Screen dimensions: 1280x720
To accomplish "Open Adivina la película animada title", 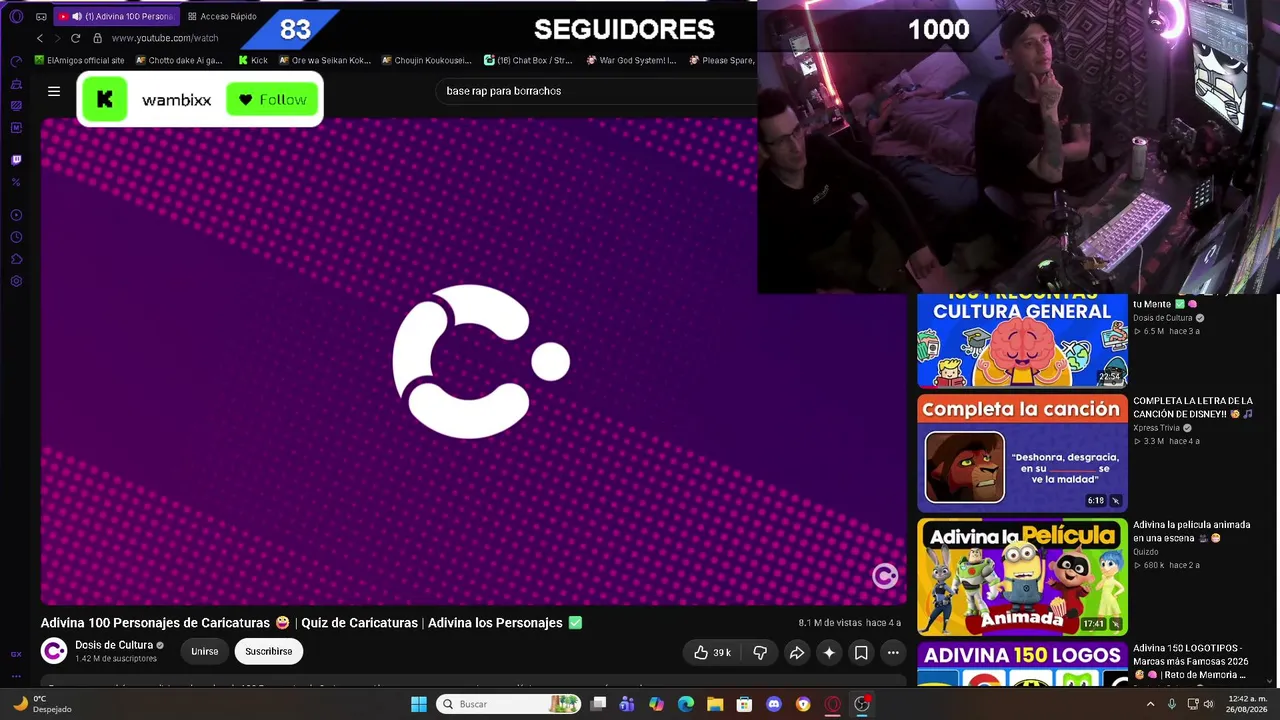I will (1192, 531).
